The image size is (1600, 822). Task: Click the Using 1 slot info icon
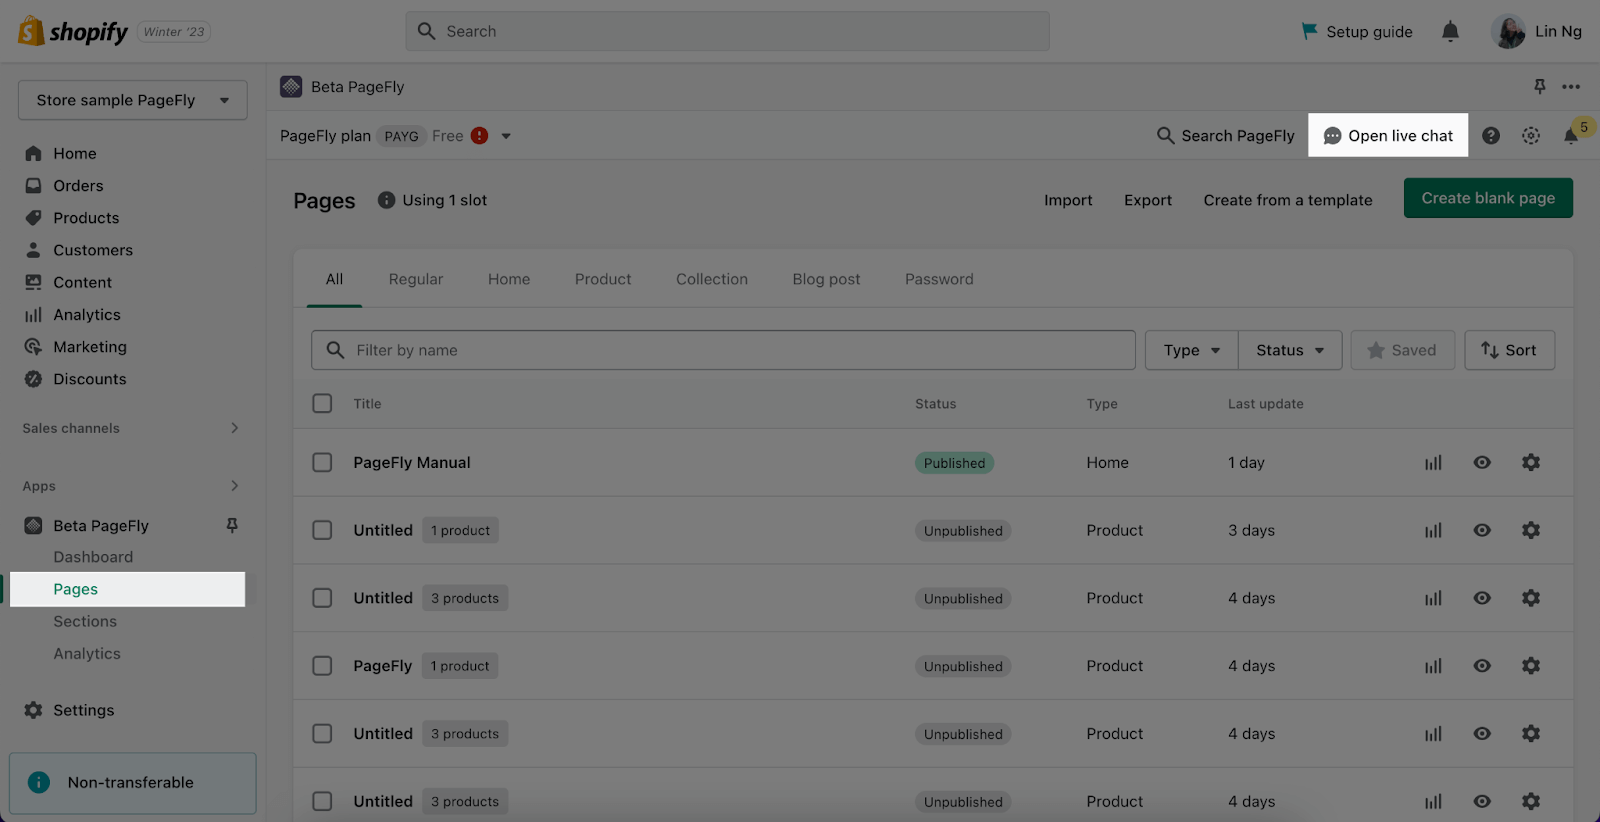click(x=386, y=200)
